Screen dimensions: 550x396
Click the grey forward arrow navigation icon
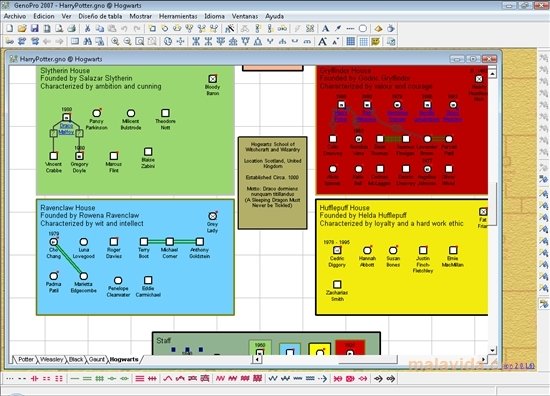59,41
